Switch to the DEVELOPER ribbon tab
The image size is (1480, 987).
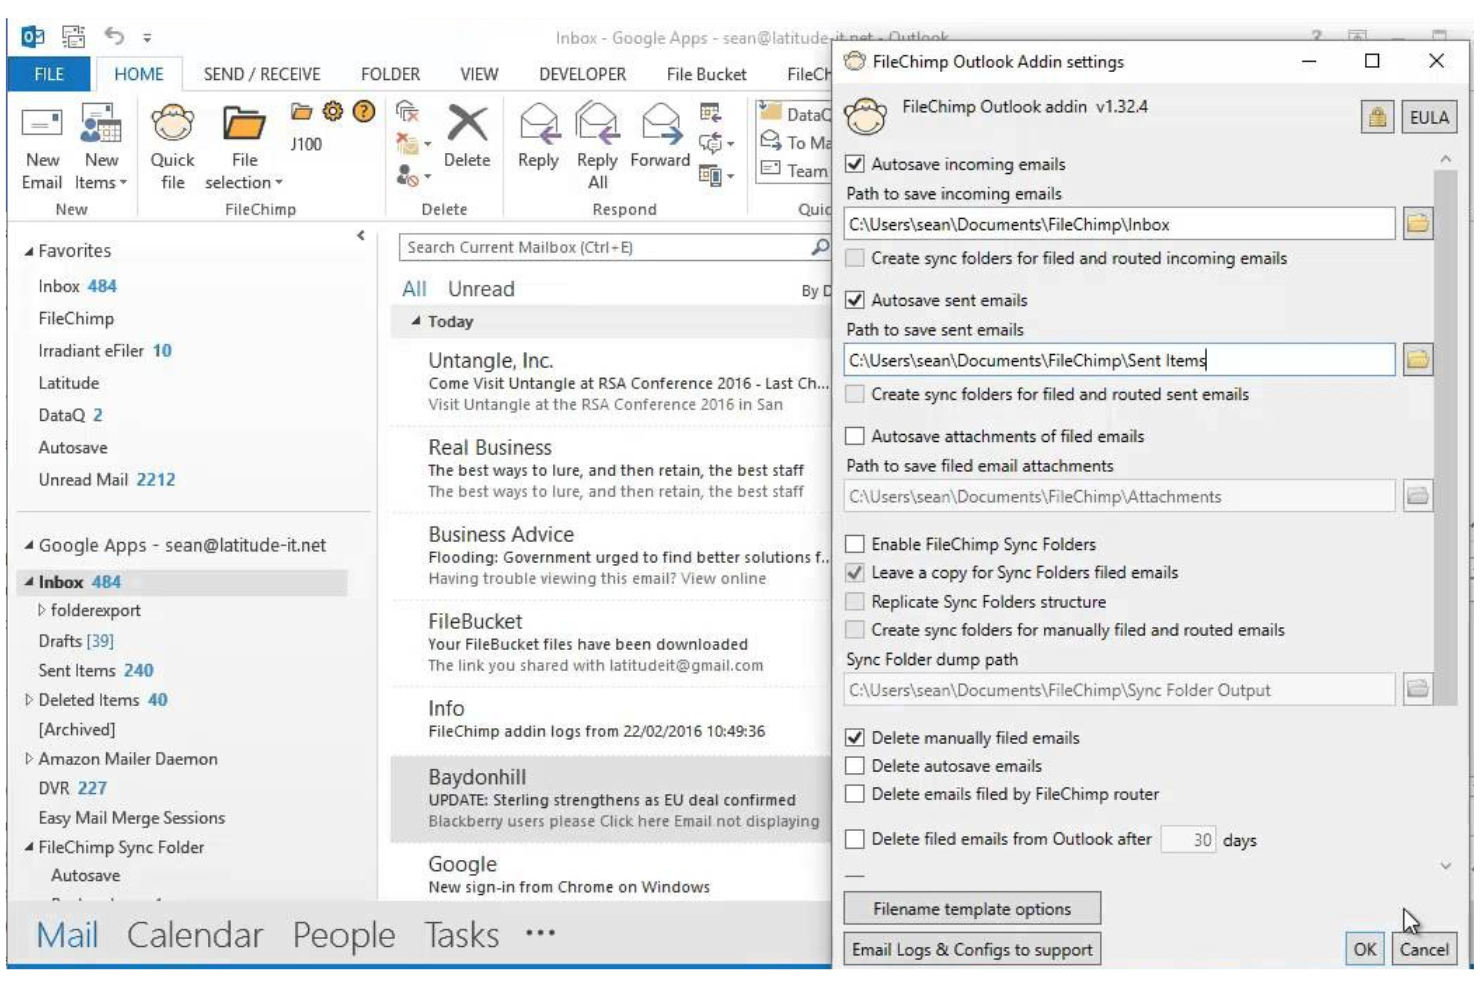pos(582,74)
